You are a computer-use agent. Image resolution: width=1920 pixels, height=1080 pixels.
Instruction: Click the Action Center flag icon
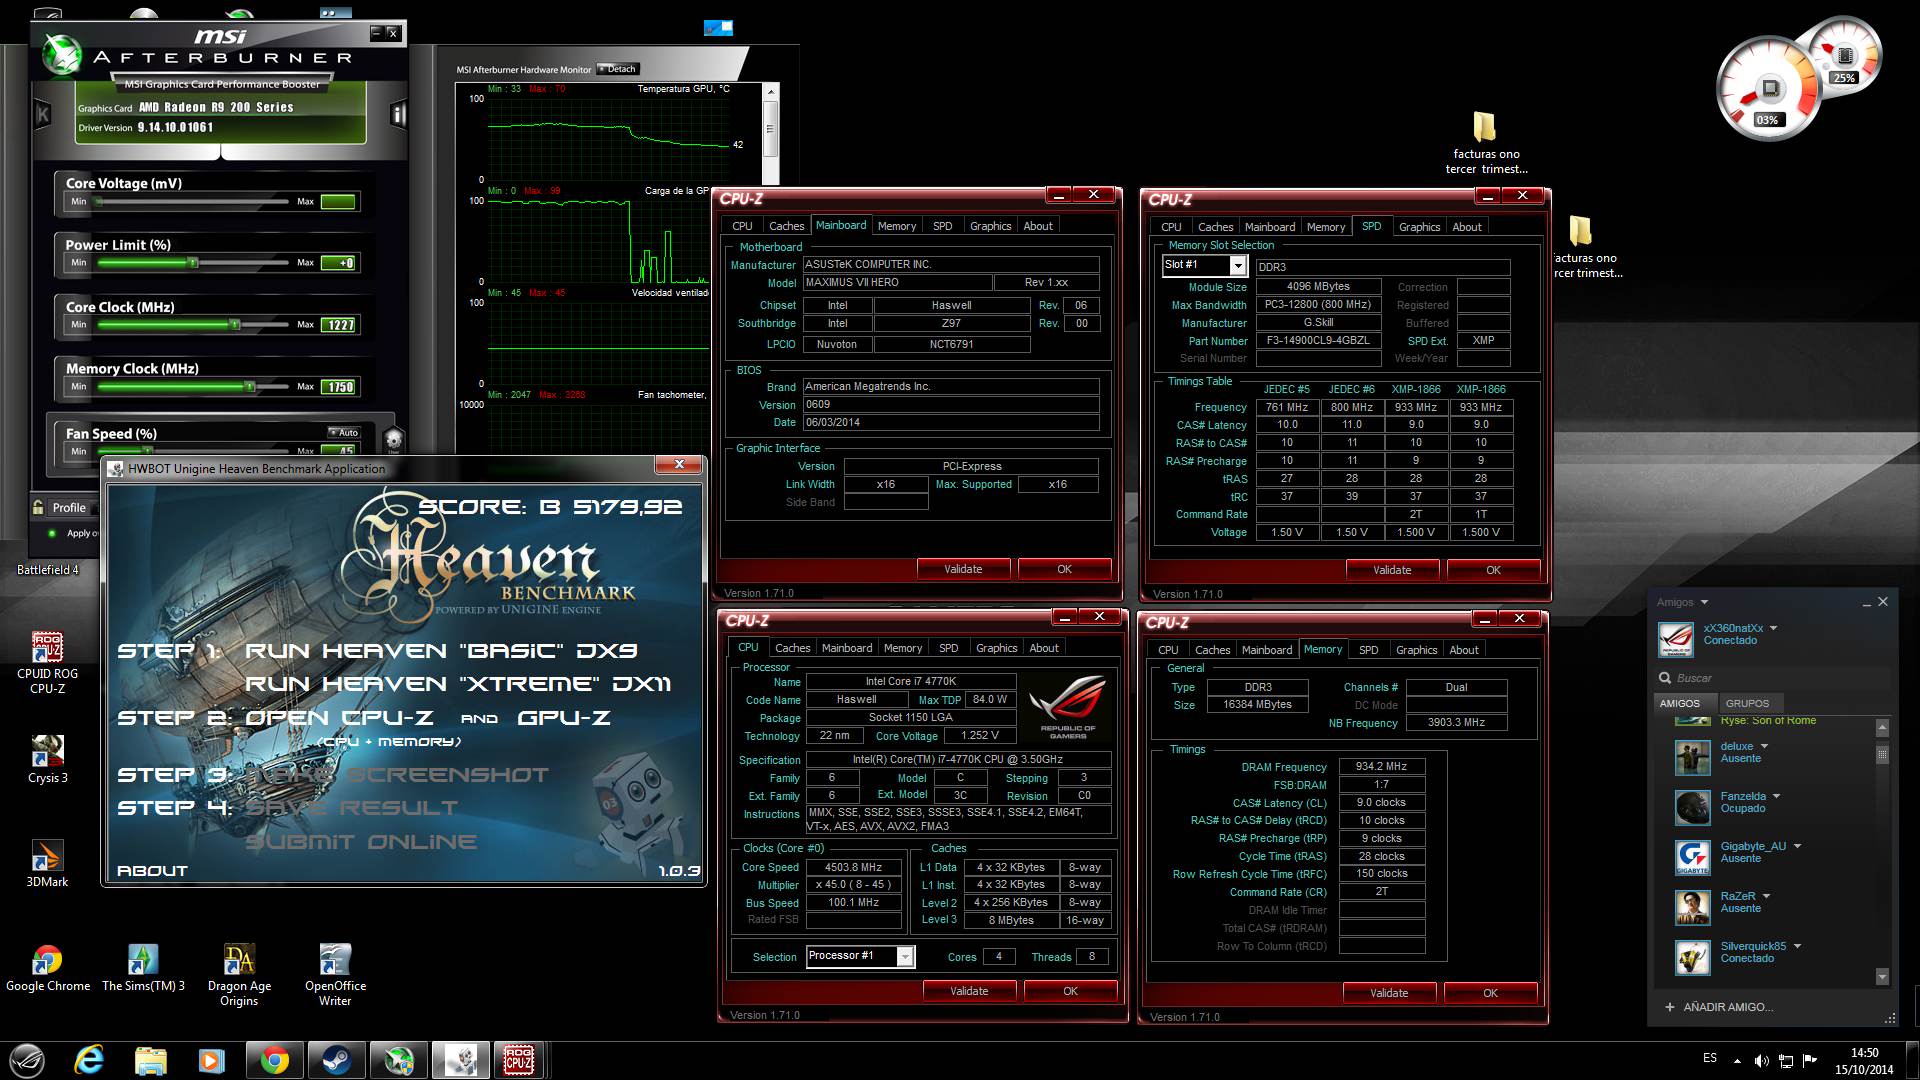pos(1810,1061)
